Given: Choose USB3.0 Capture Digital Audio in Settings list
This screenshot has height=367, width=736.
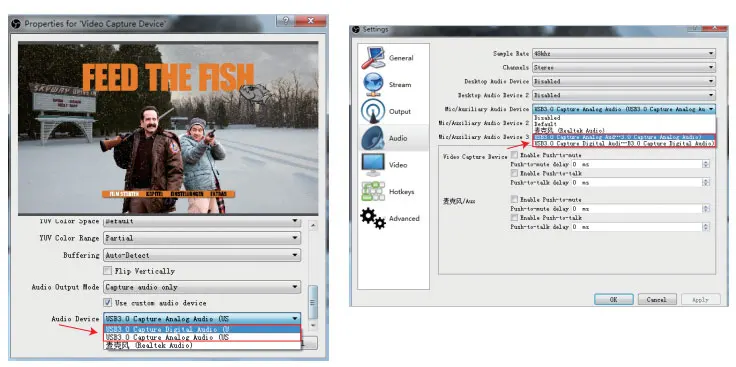Looking at the screenshot, I should [x=624, y=143].
